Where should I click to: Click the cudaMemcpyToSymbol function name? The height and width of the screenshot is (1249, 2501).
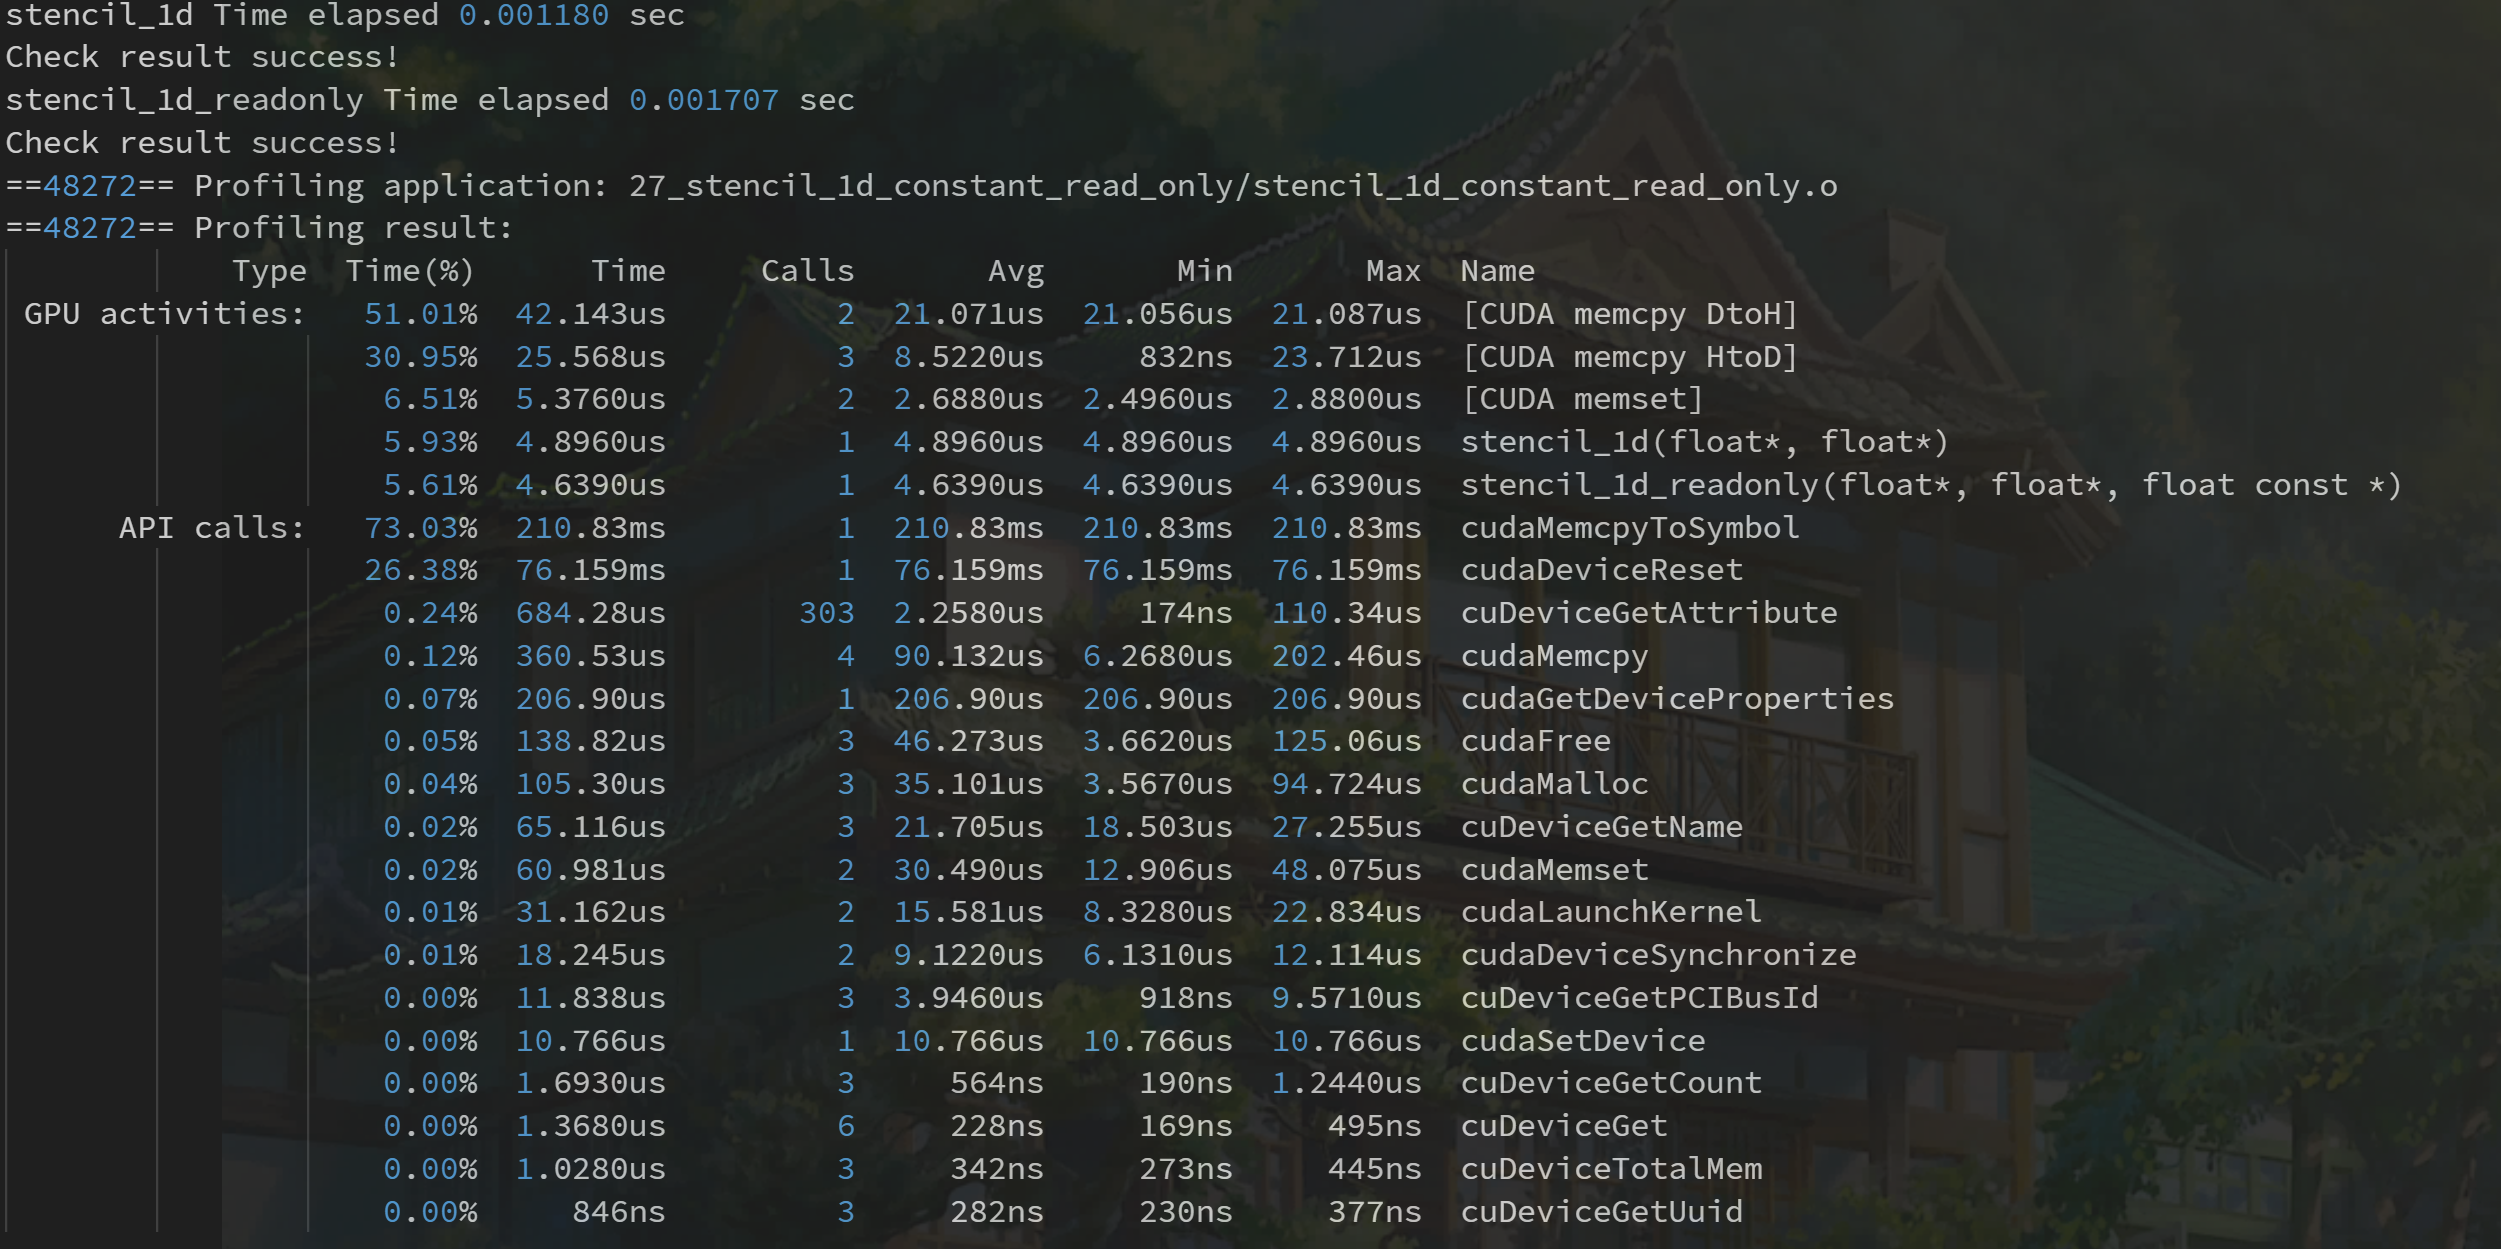click(x=1629, y=528)
